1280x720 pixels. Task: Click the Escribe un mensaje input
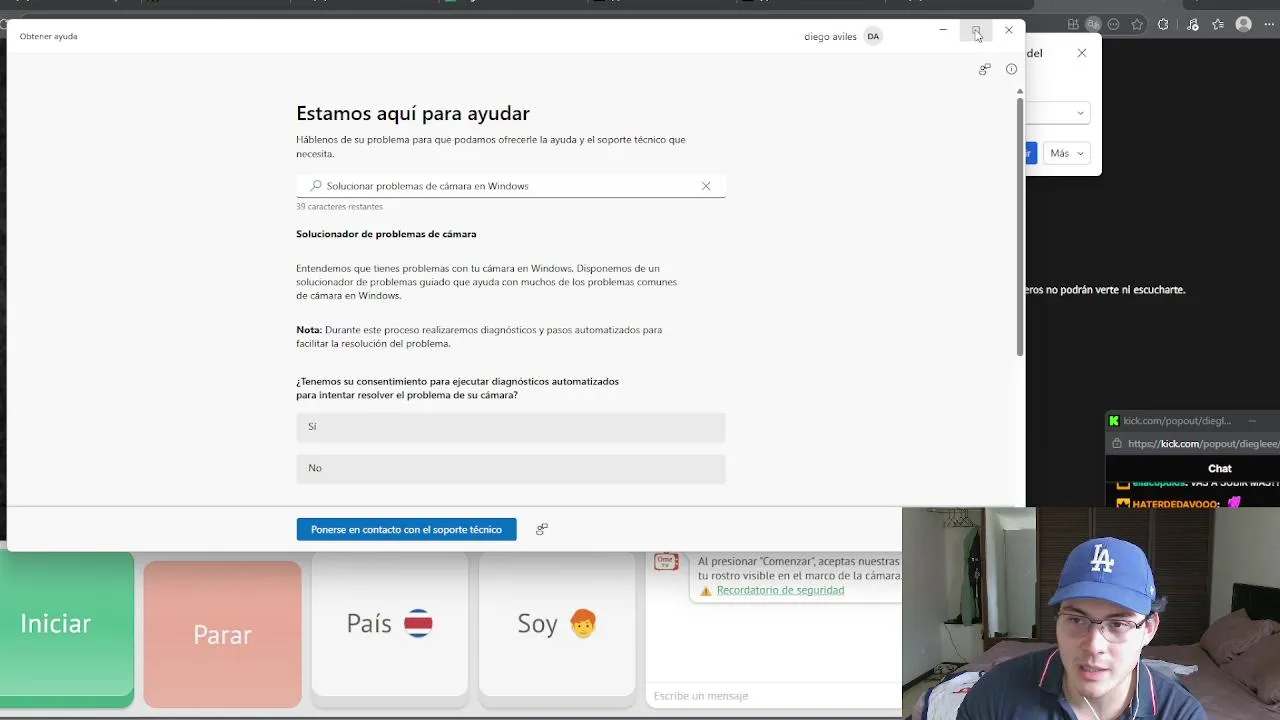pyautogui.click(x=775, y=696)
